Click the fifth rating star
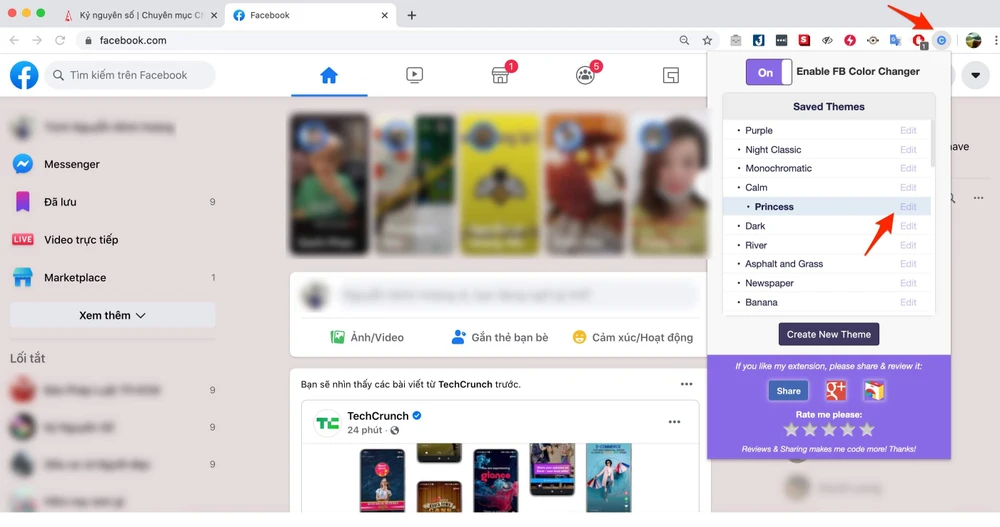This screenshot has height=527, width=1000. [x=867, y=429]
